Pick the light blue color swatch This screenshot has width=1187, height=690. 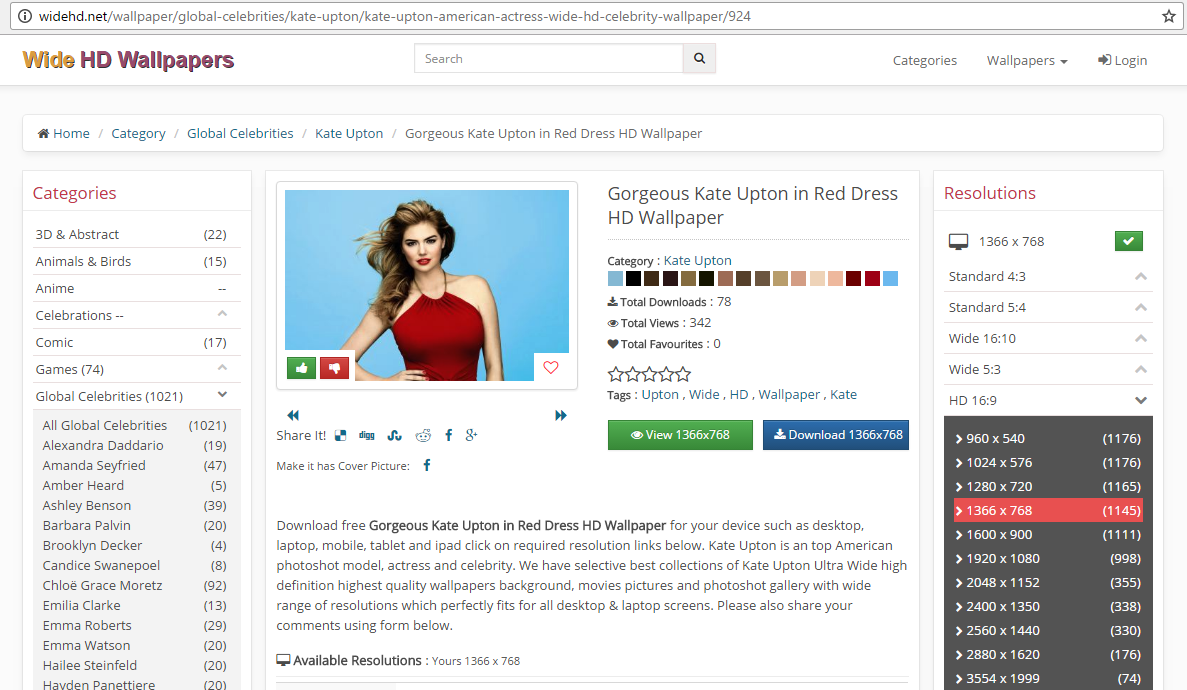(x=614, y=279)
